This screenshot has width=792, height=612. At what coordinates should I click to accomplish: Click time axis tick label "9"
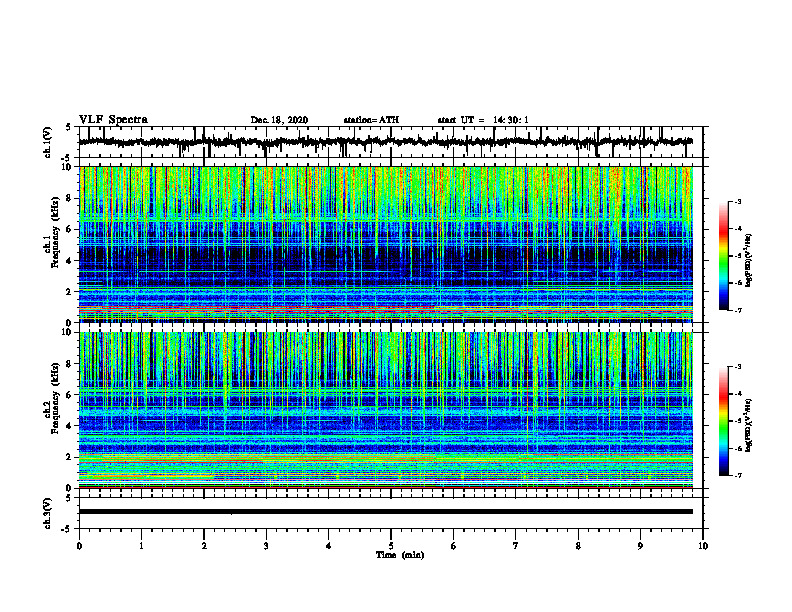pyautogui.click(x=640, y=546)
